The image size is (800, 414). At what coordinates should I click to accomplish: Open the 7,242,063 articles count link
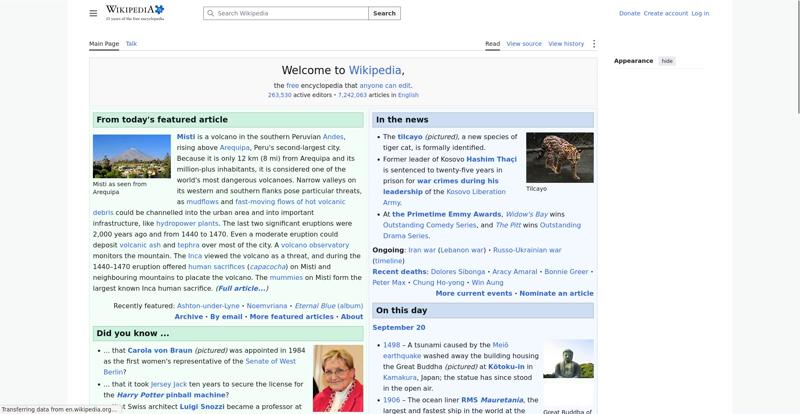coord(352,95)
